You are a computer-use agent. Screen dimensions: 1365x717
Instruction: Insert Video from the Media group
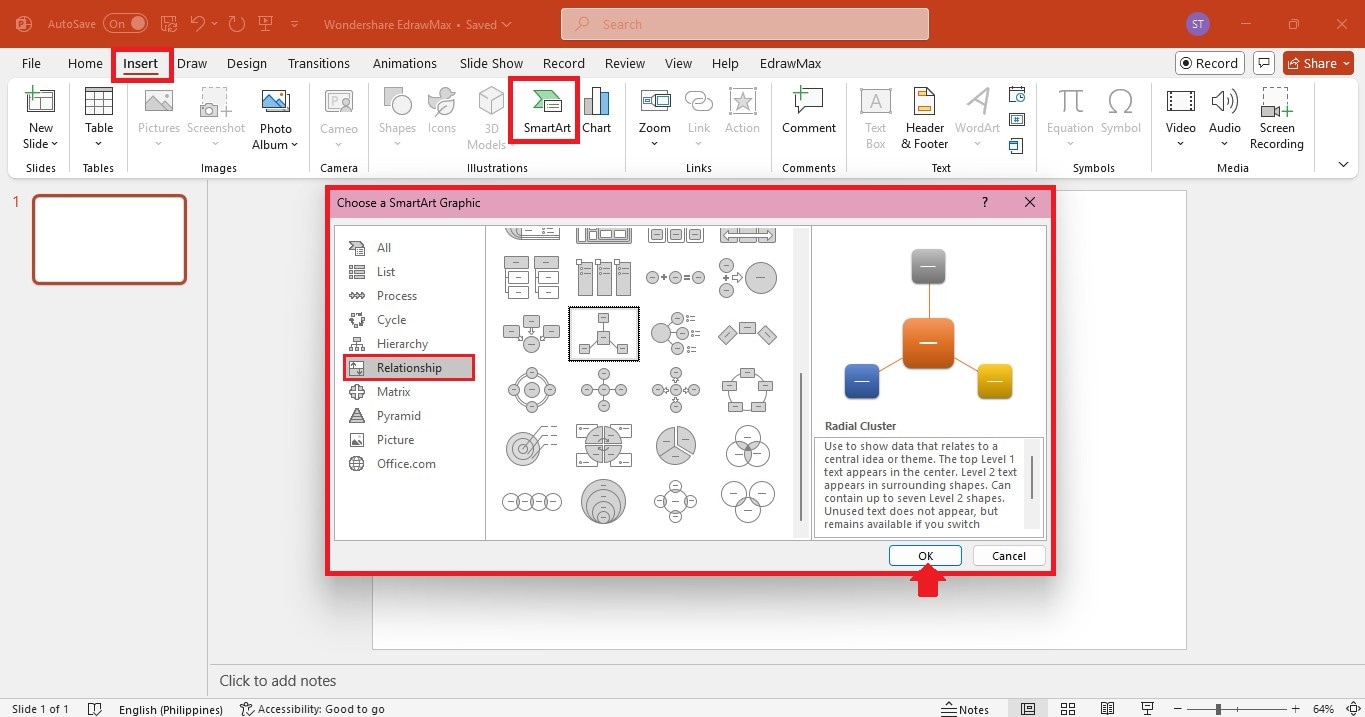pyautogui.click(x=1181, y=110)
